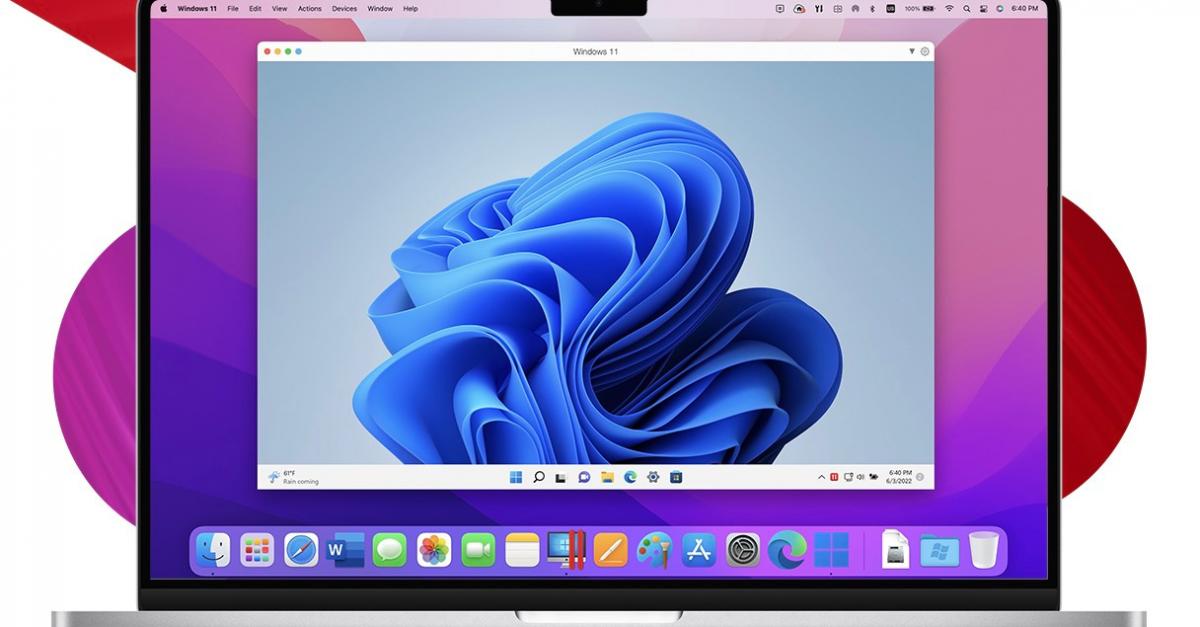
Task: Open the Windows taskbar clock showing 6:40 PM
Action: [x=900, y=477]
